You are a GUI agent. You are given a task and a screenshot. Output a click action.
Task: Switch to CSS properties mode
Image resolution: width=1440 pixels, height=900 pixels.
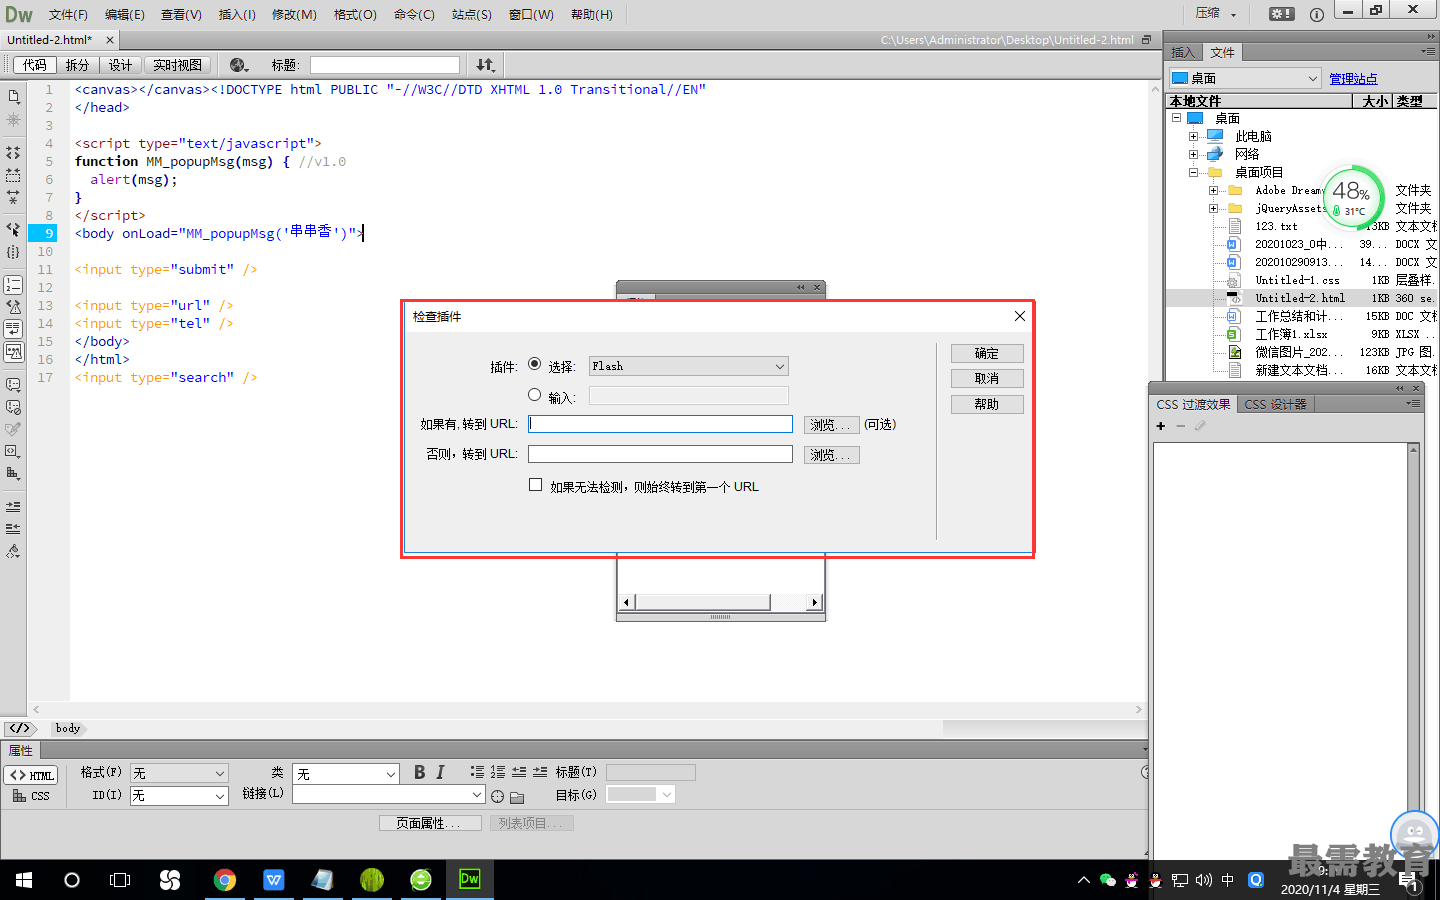(x=31, y=796)
